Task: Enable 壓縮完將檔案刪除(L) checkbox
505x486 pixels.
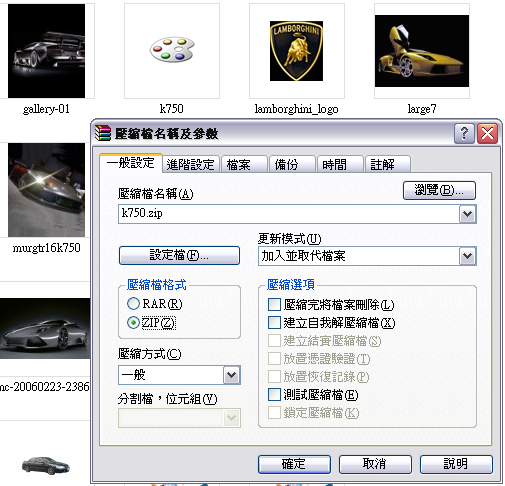Action: click(x=331, y=304)
